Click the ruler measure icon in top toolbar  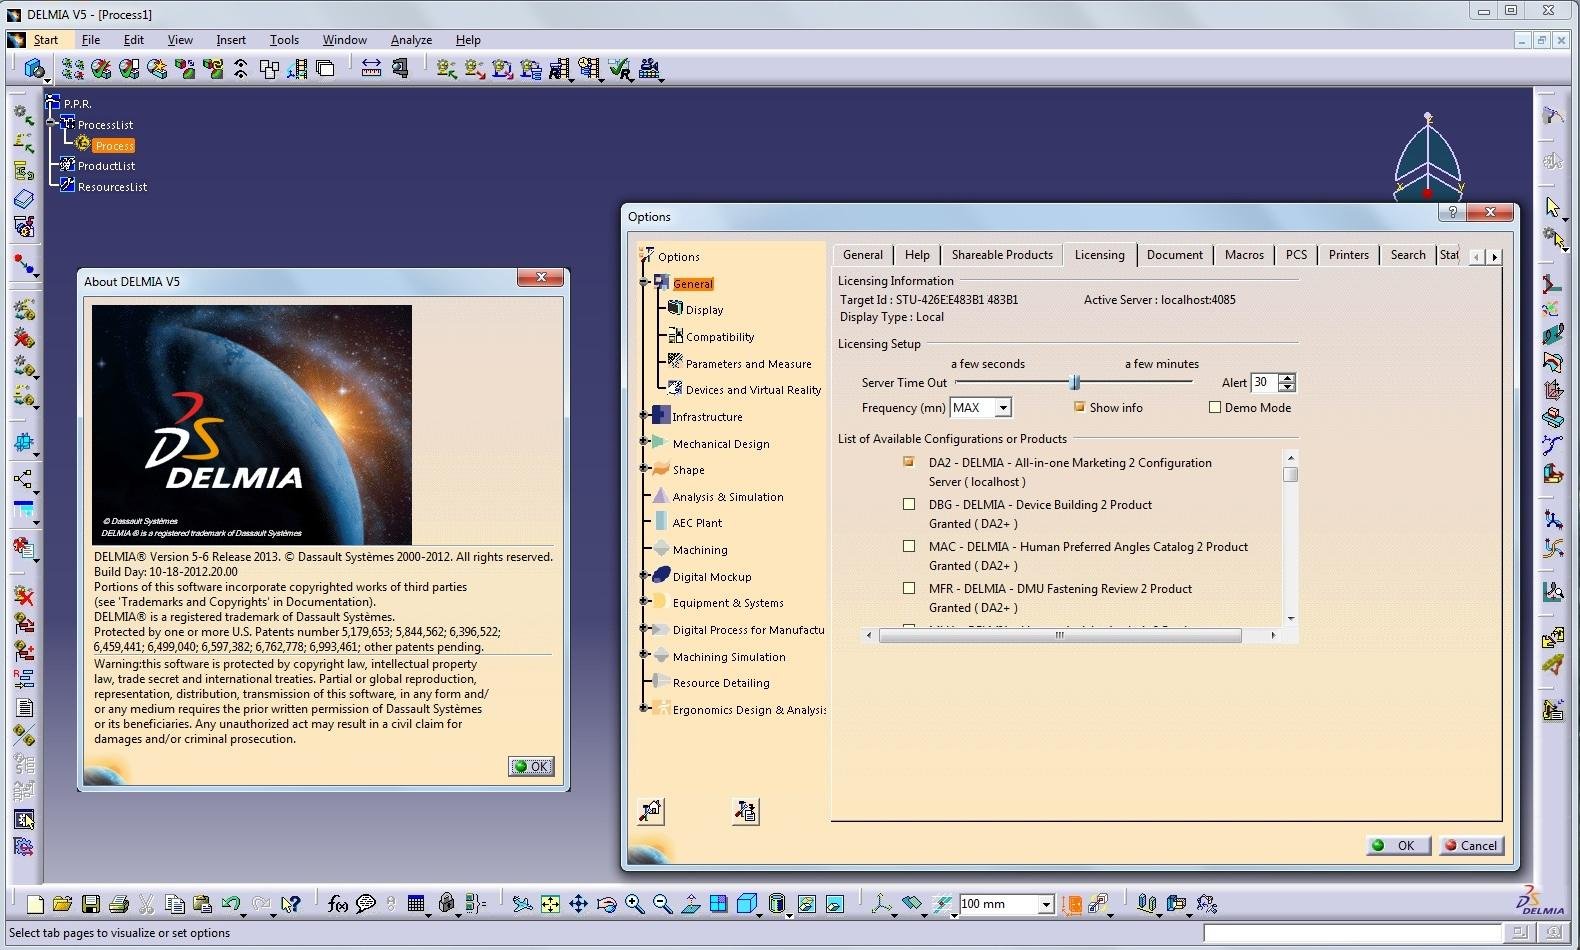point(371,68)
